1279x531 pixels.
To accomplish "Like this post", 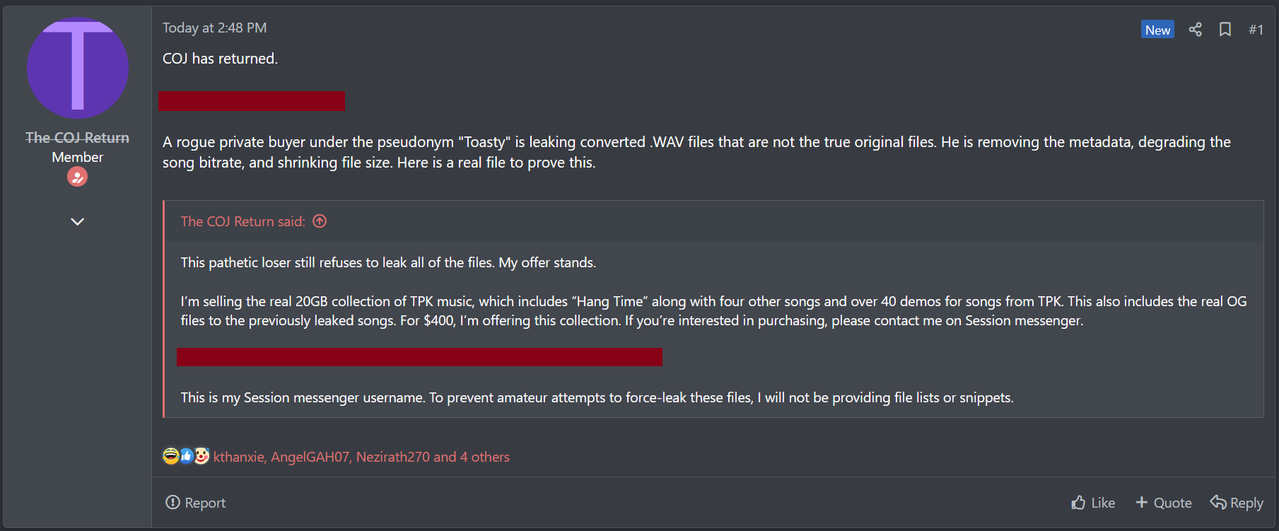I will pyautogui.click(x=1093, y=502).
